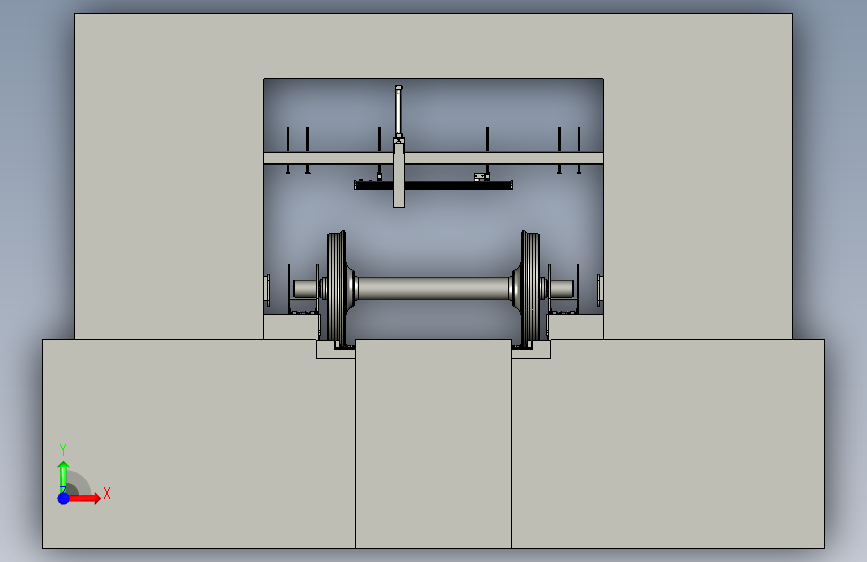Select the long horizontal crossbeam above the wheelset

[434, 158]
